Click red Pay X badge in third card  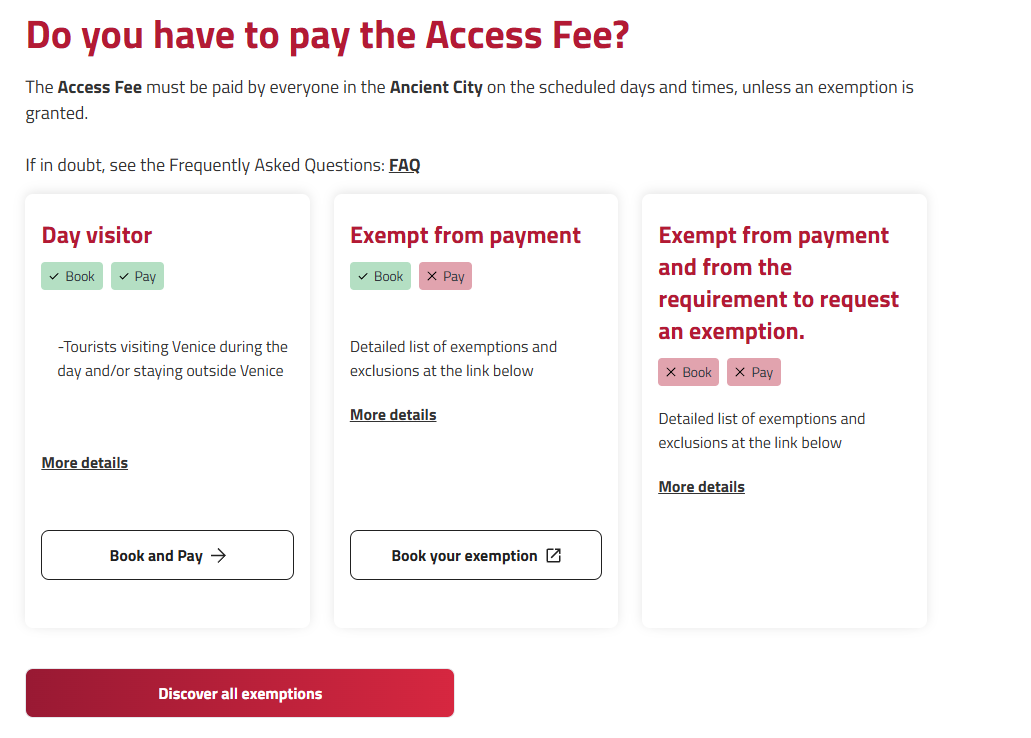pos(753,373)
